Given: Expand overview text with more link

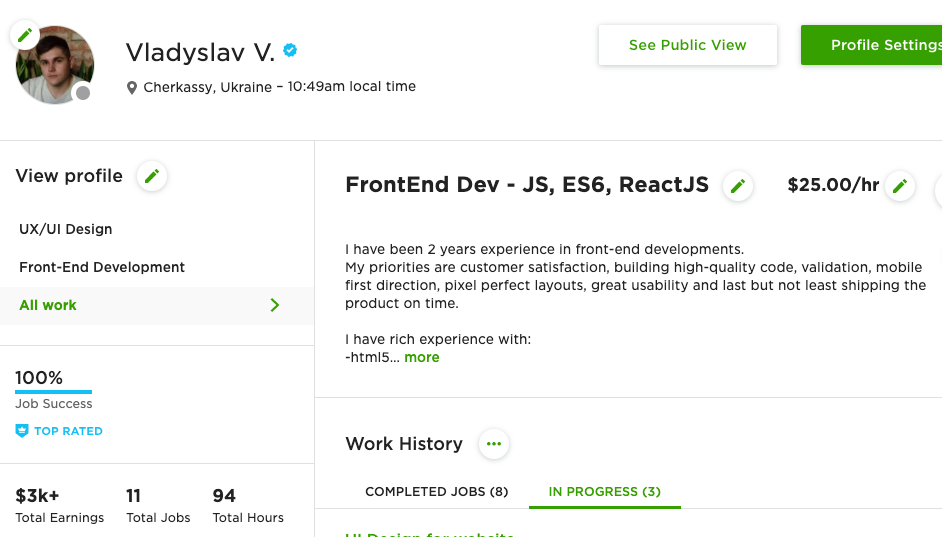Looking at the screenshot, I should pos(422,357).
